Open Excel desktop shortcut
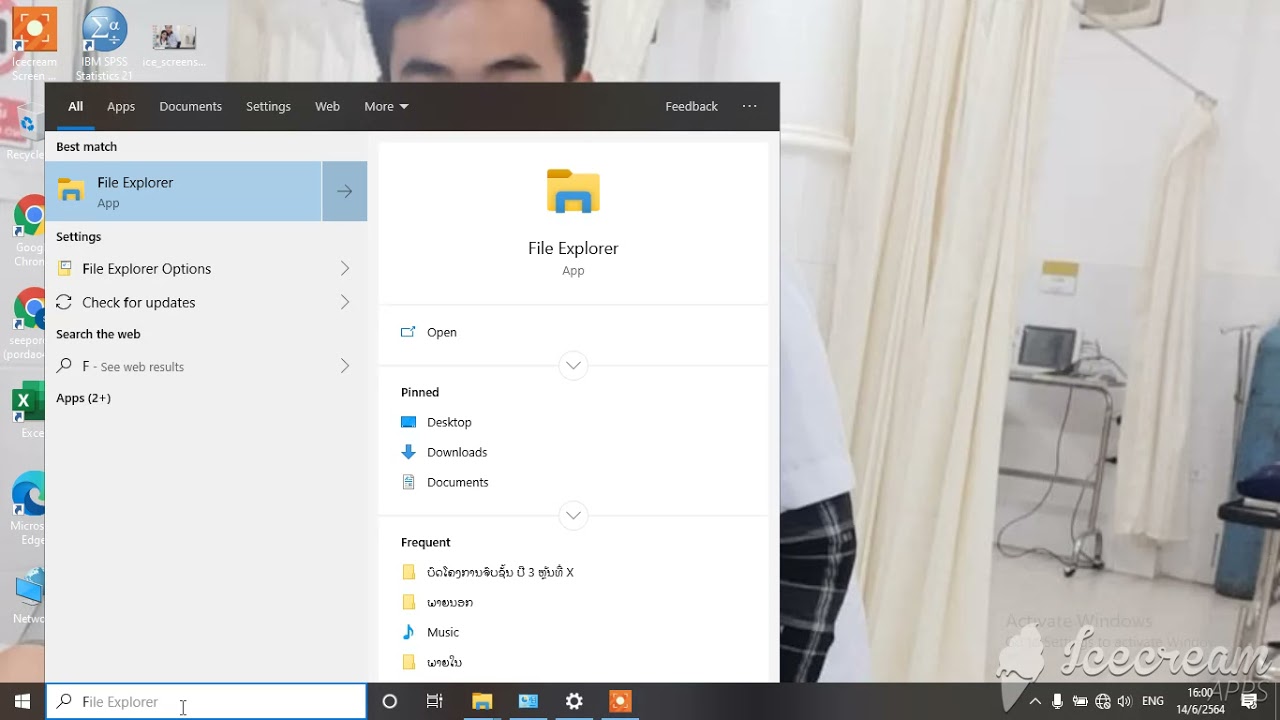The image size is (1280, 720). pos(30,410)
